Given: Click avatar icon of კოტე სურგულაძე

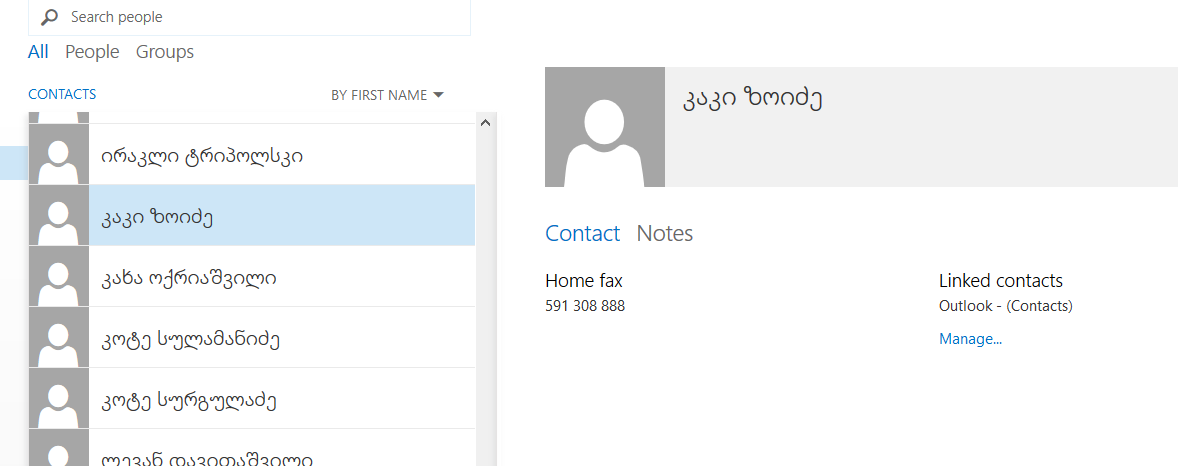Looking at the screenshot, I should 59,399.
